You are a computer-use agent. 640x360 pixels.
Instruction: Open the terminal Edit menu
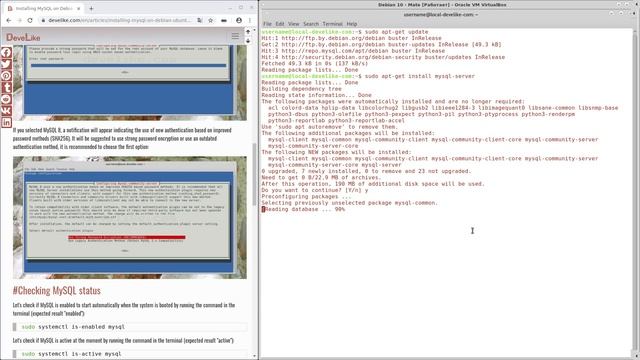tap(280, 24)
